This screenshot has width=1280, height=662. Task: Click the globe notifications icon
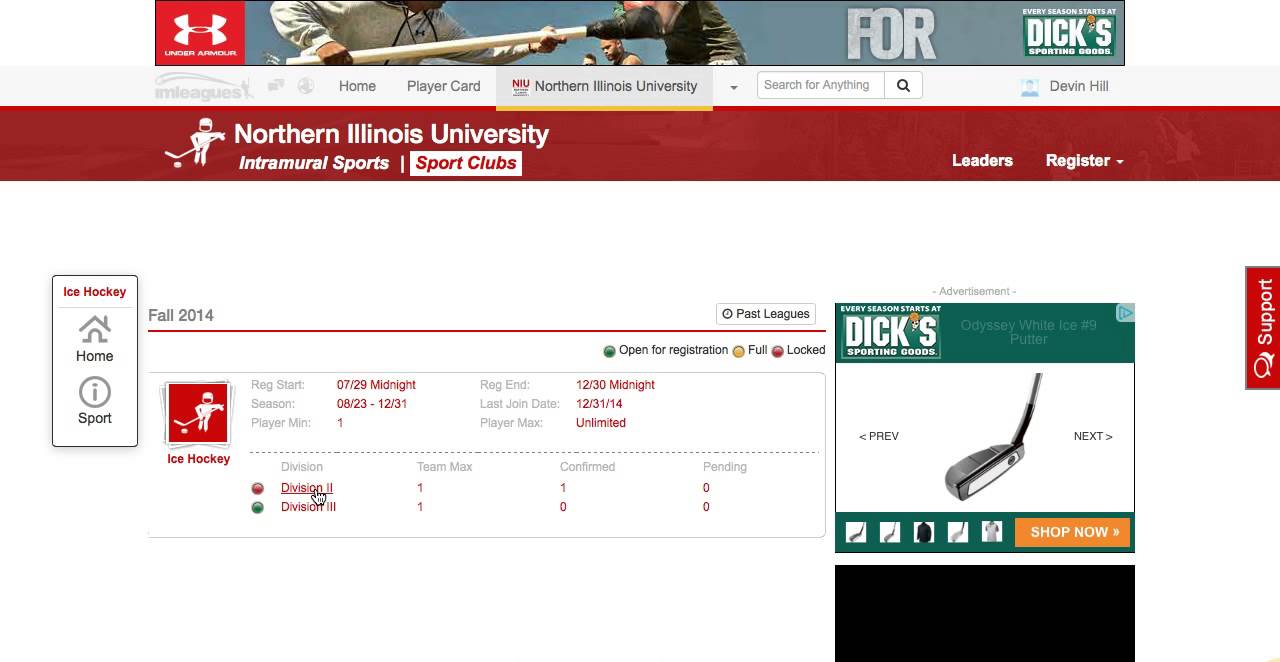tap(306, 86)
